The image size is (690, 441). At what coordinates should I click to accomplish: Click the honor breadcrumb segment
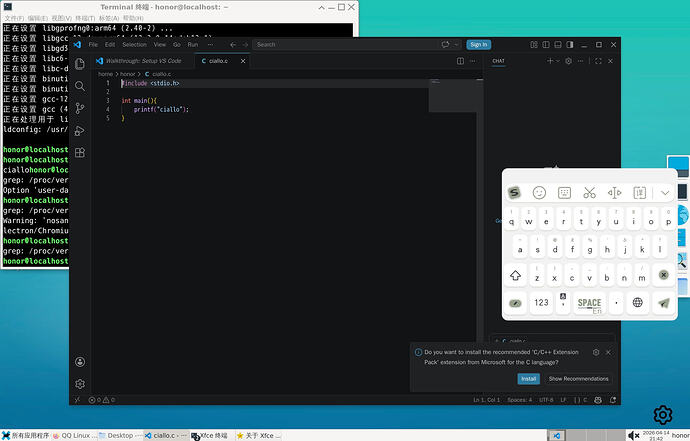click(x=128, y=74)
